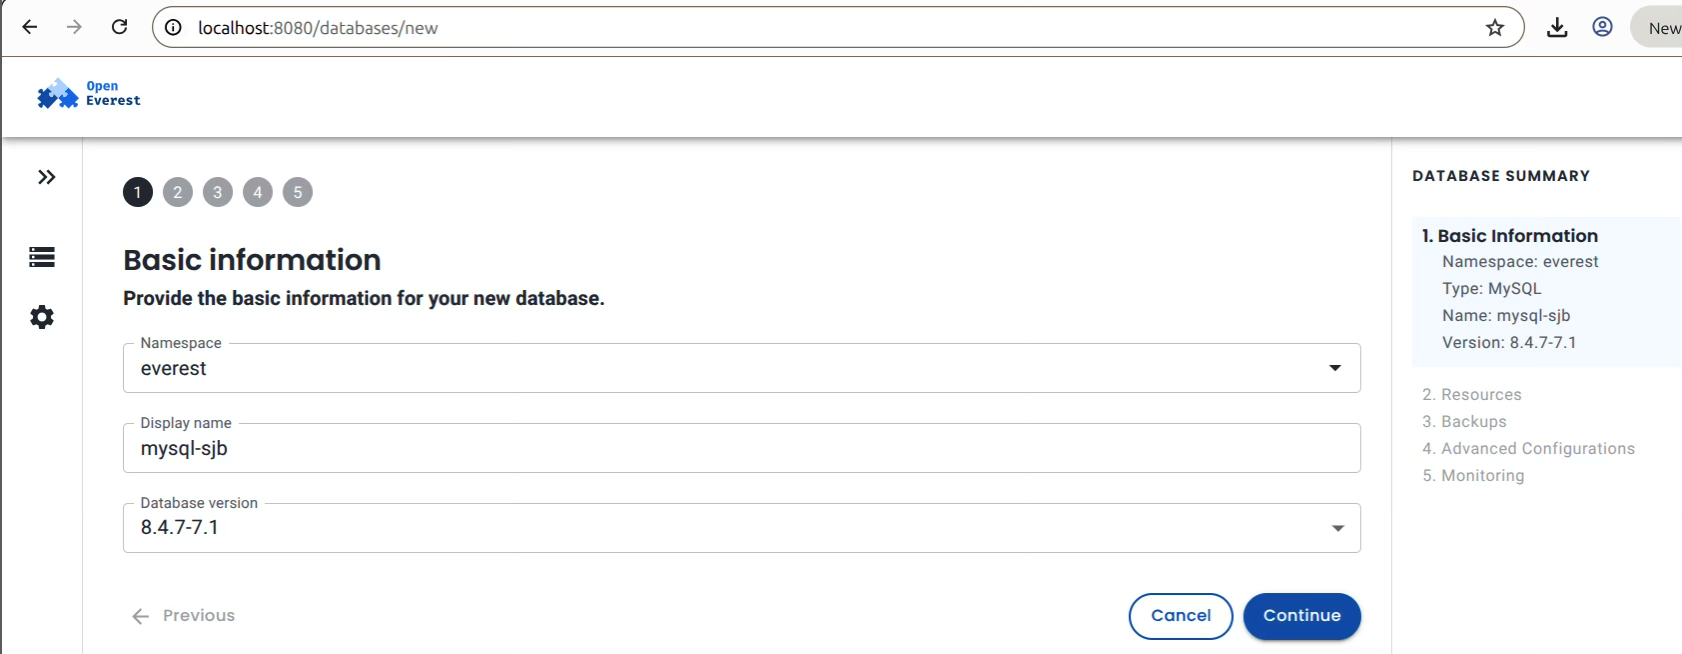This screenshot has height=654, width=1682.
Task: Expand the sidebar with the double-chevron icon
Action: click(x=46, y=177)
